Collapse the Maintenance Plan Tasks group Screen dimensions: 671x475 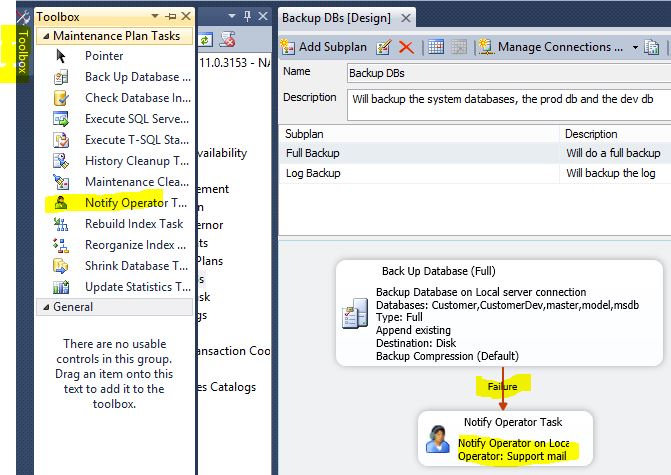coord(43,35)
